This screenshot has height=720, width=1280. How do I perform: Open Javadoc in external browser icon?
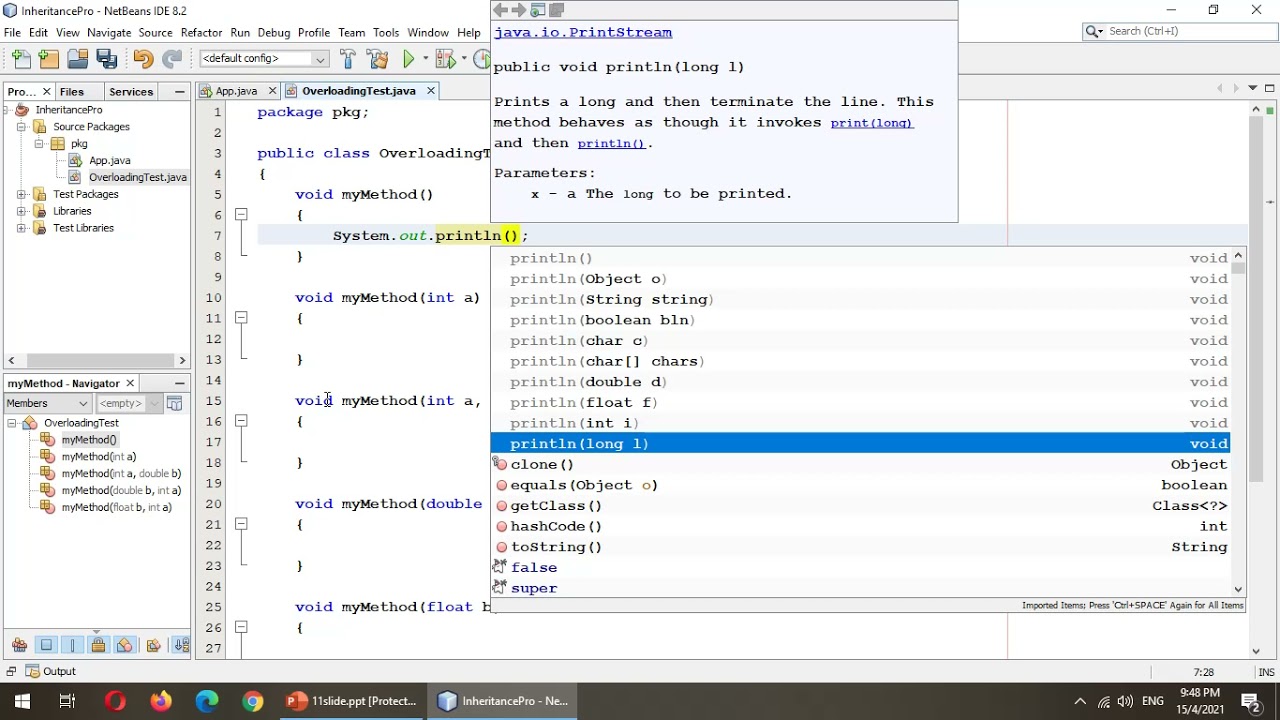pos(538,10)
